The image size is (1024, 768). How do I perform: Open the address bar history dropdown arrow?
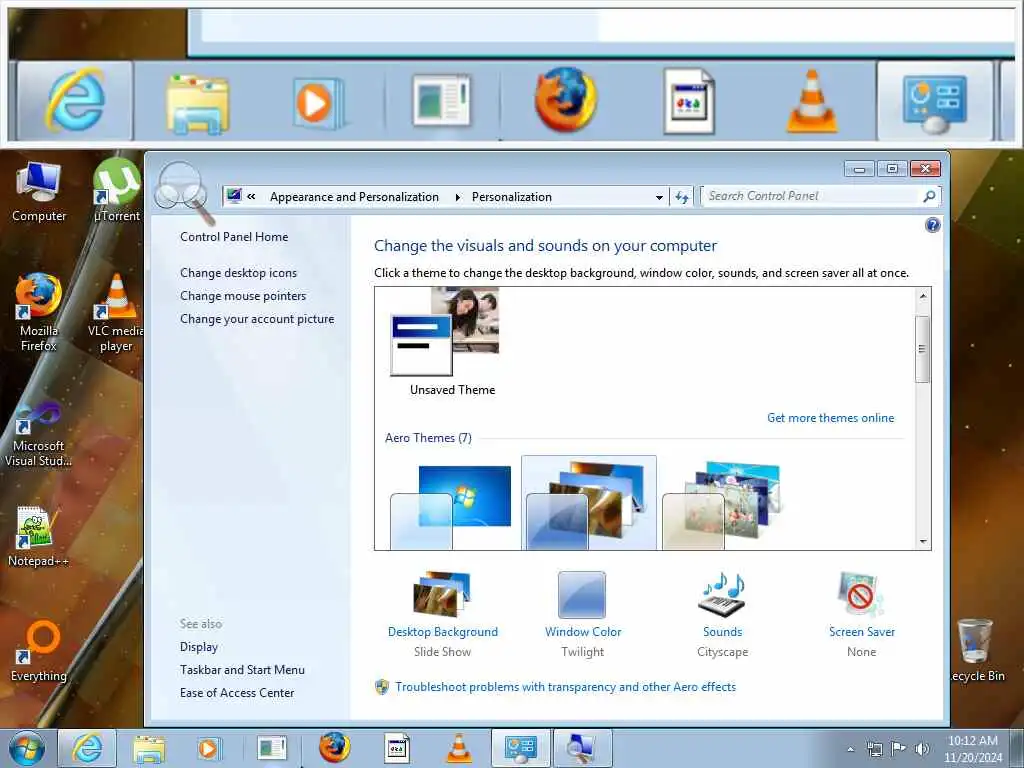[x=659, y=197]
